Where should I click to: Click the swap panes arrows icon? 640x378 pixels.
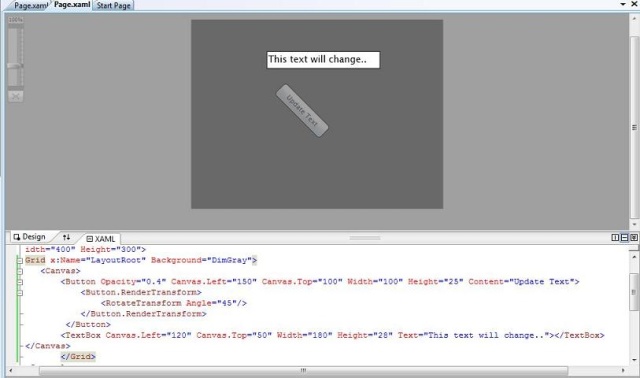click(x=66, y=237)
